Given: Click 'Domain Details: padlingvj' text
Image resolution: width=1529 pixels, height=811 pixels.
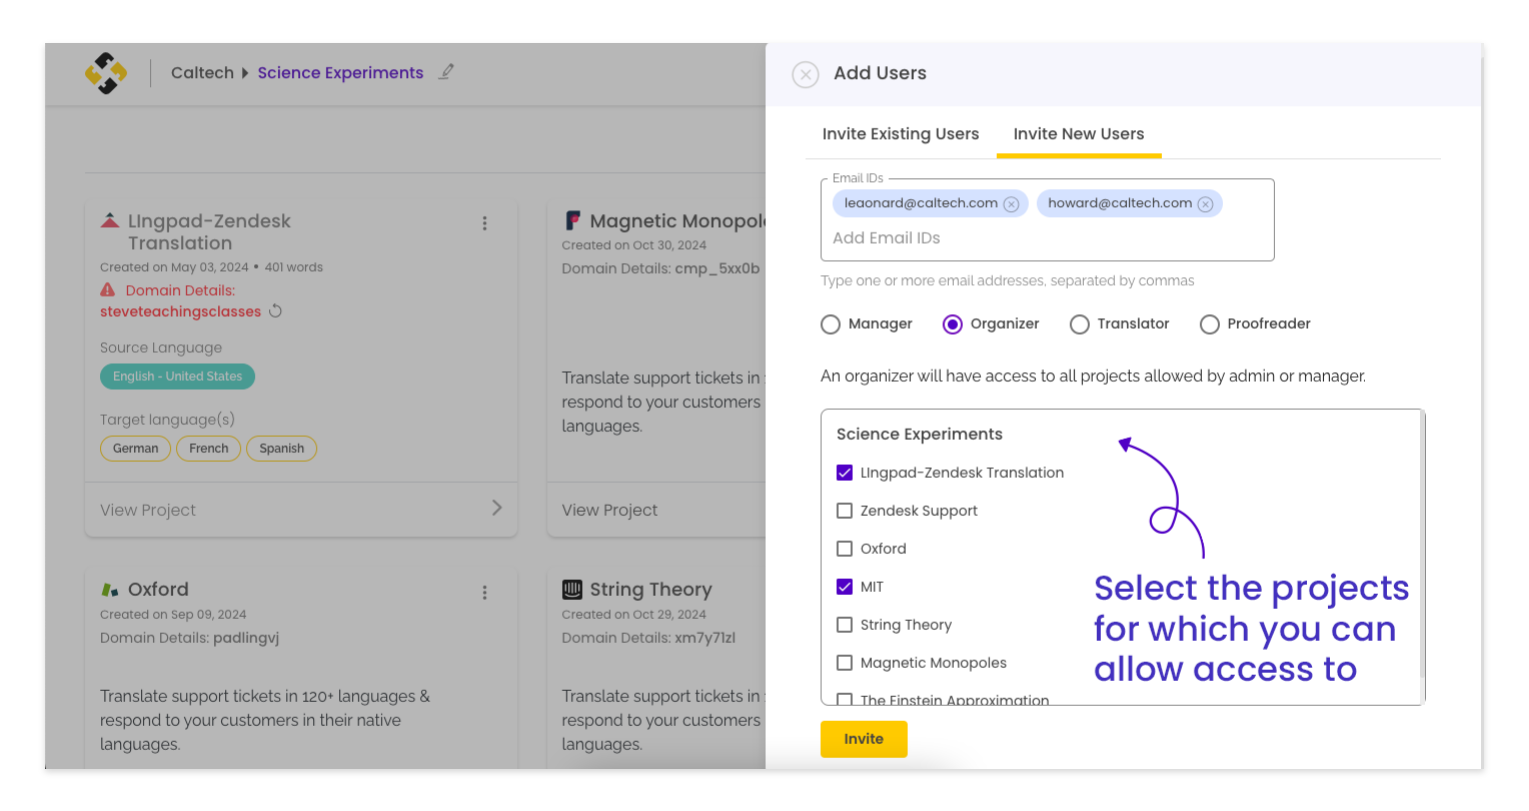Looking at the screenshot, I should coord(189,638).
